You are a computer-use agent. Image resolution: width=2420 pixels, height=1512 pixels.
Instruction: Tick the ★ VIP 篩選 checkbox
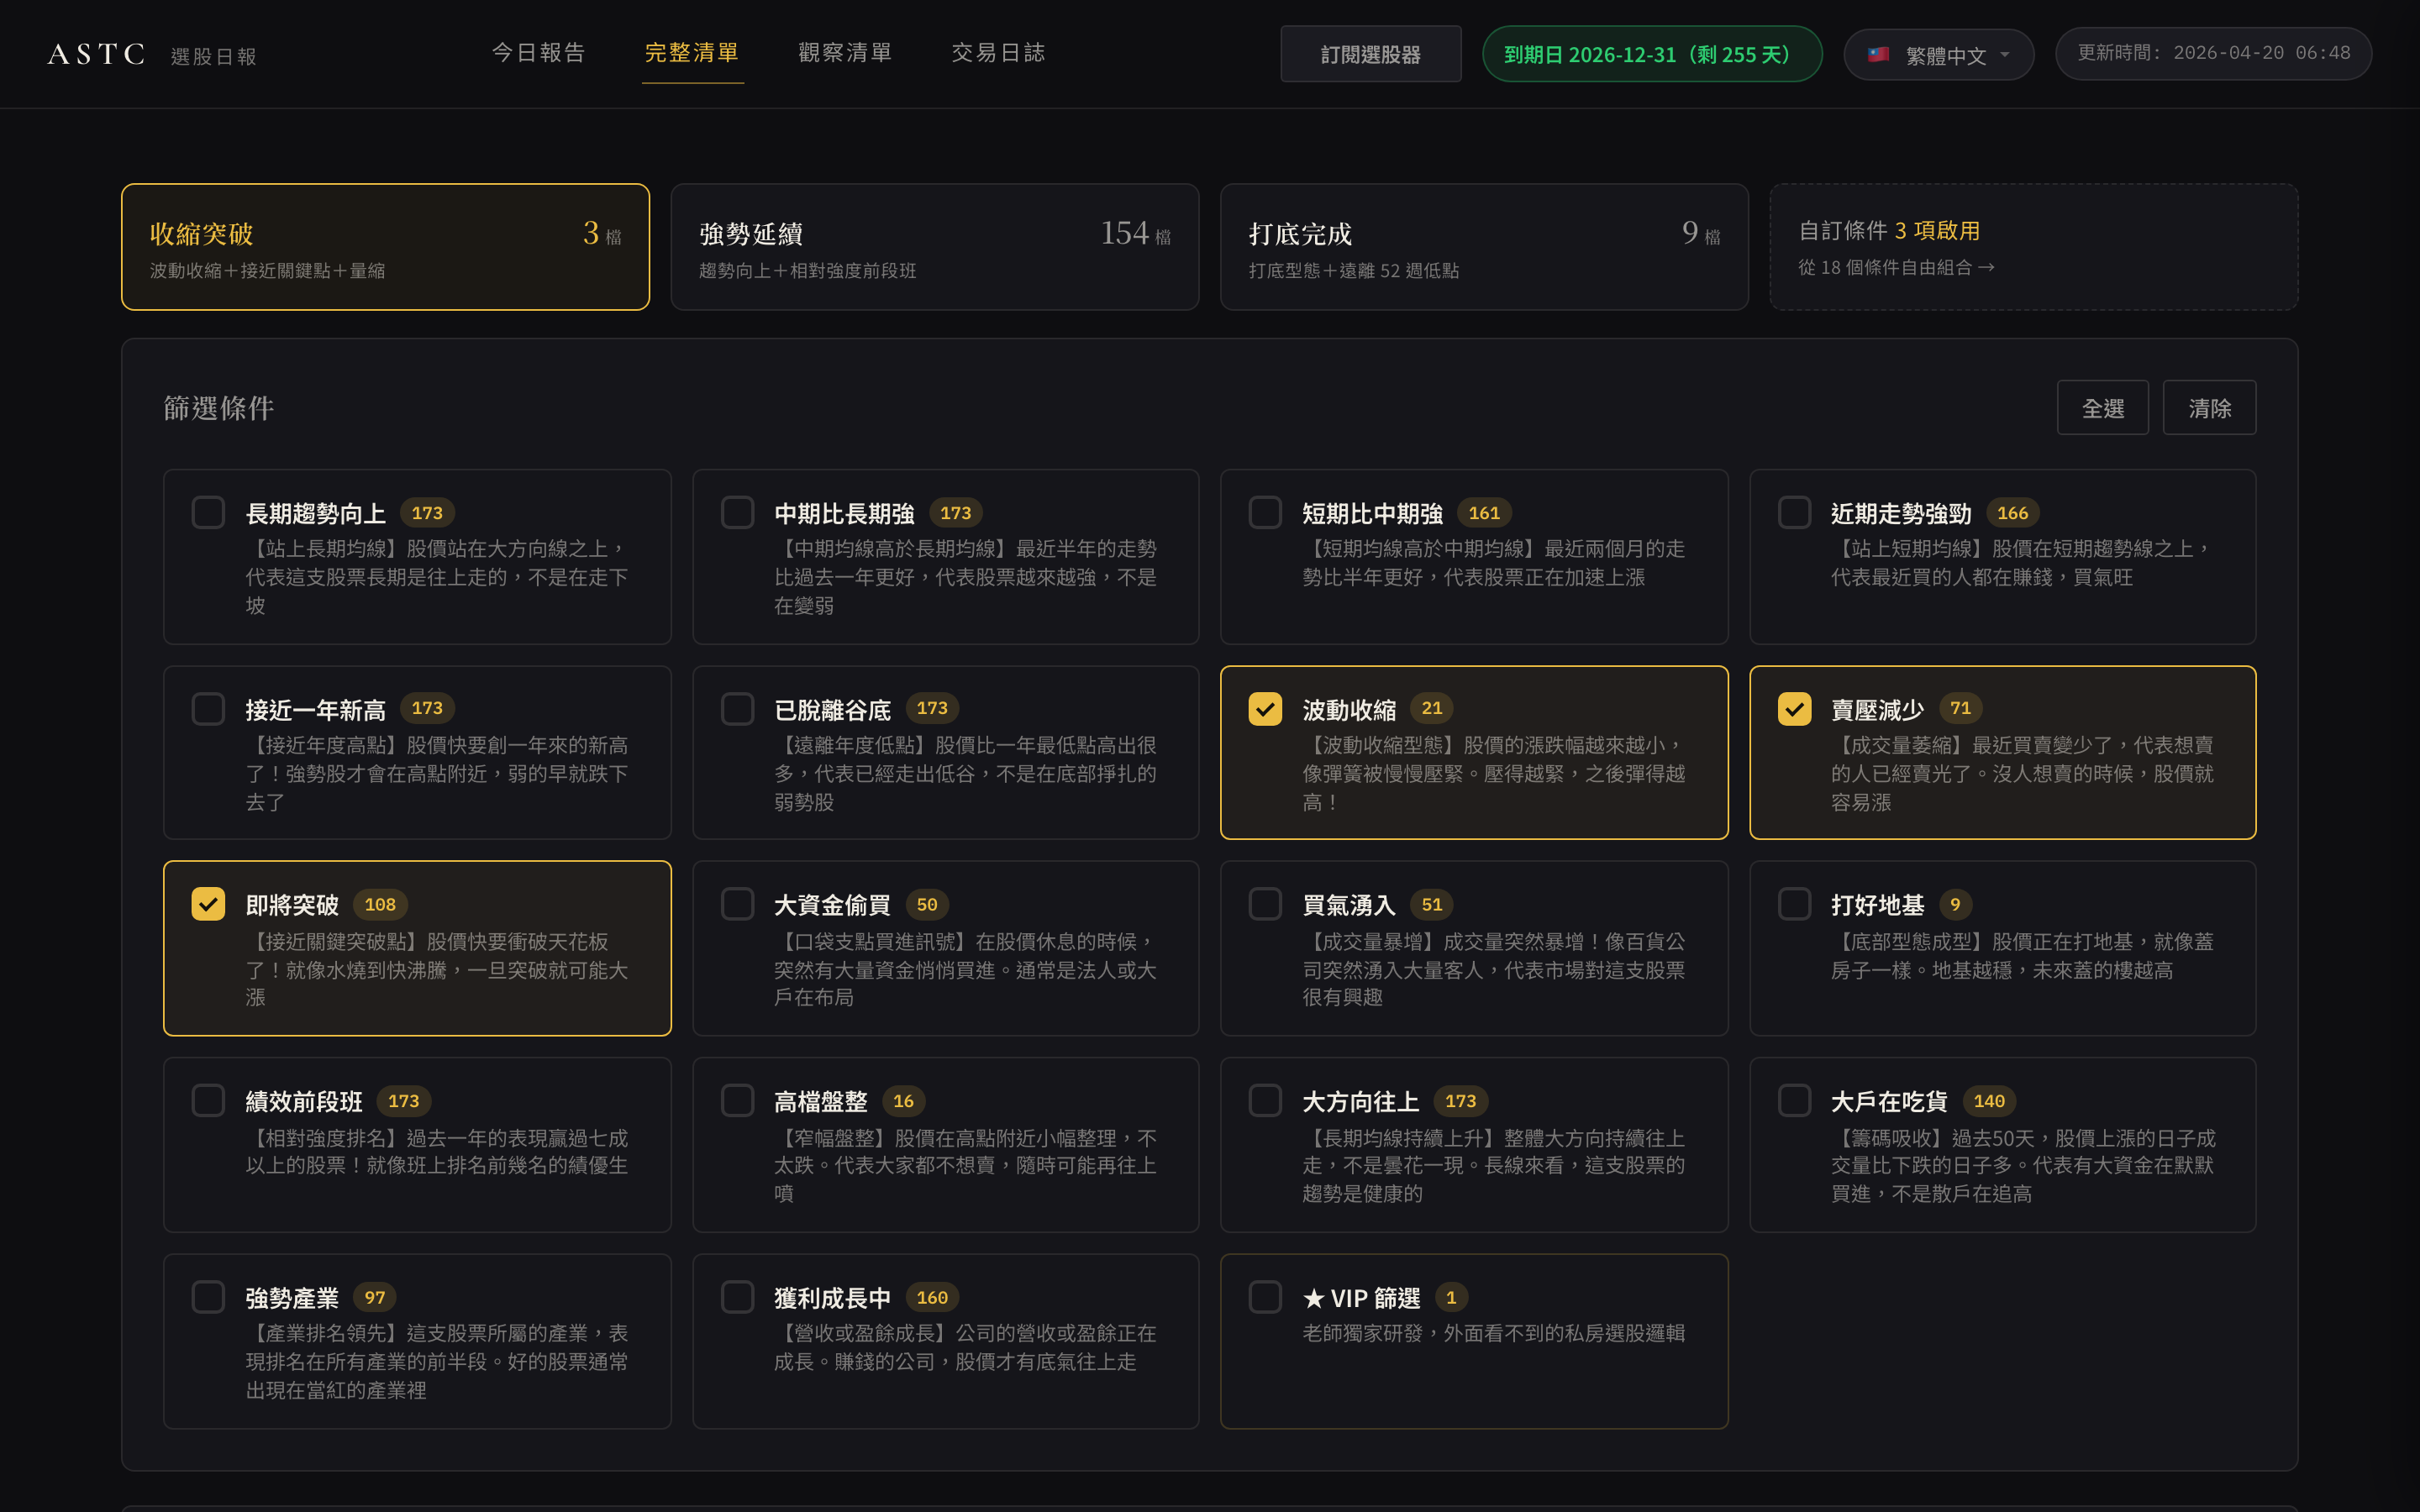pyautogui.click(x=1265, y=1297)
